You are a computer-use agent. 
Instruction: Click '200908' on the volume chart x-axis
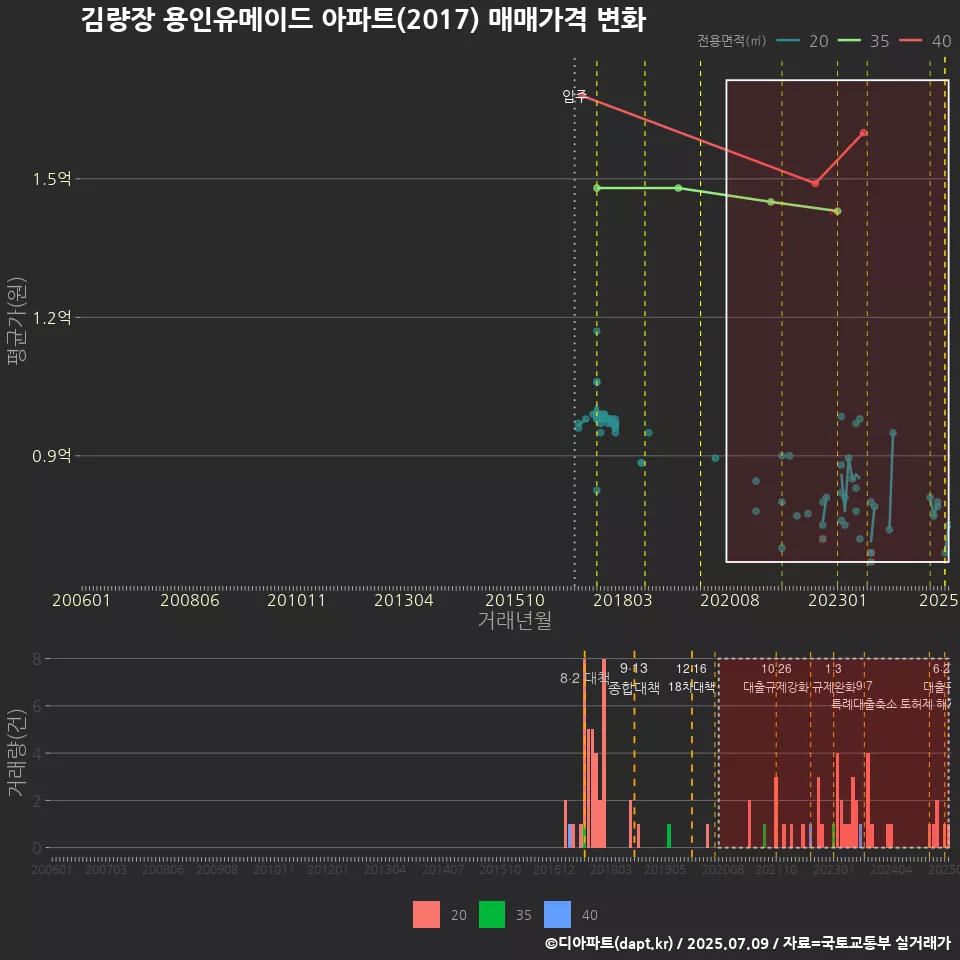click(x=217, y=869)
